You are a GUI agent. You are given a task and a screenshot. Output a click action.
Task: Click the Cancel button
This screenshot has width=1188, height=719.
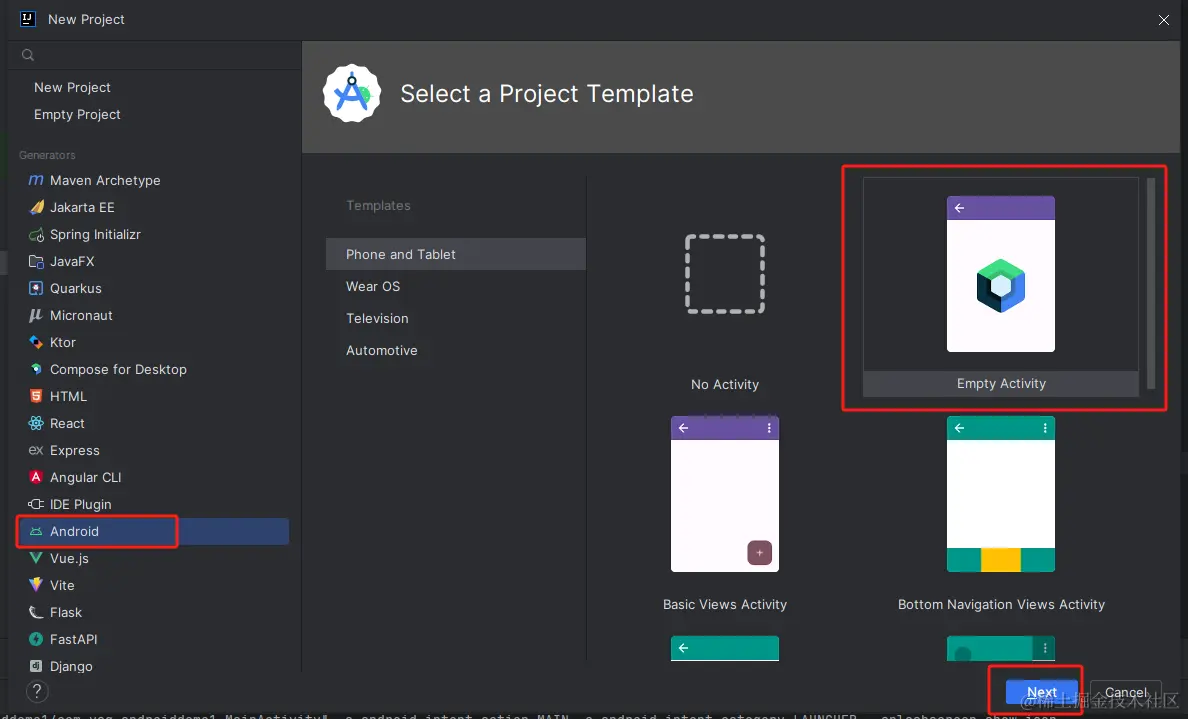click(1126, 692)
